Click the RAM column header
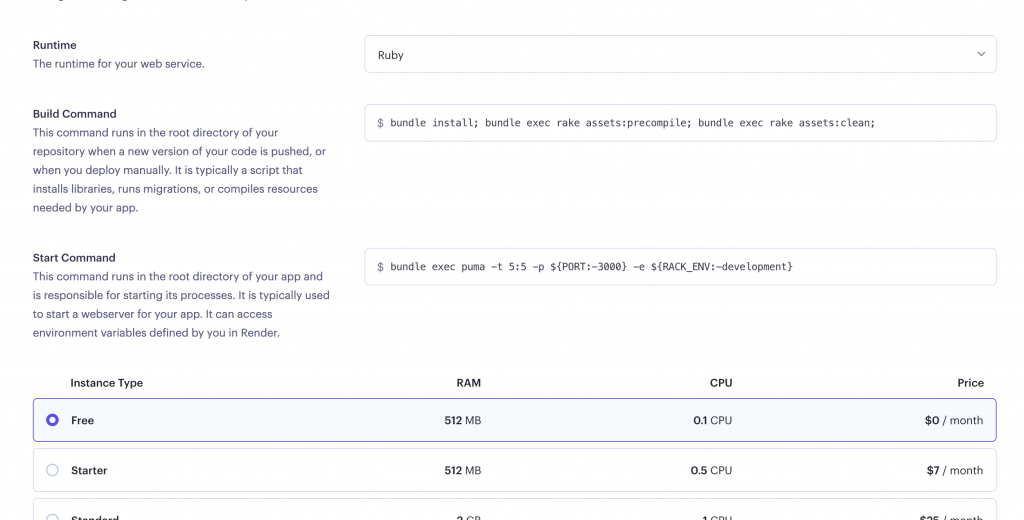 click(468, 383)
